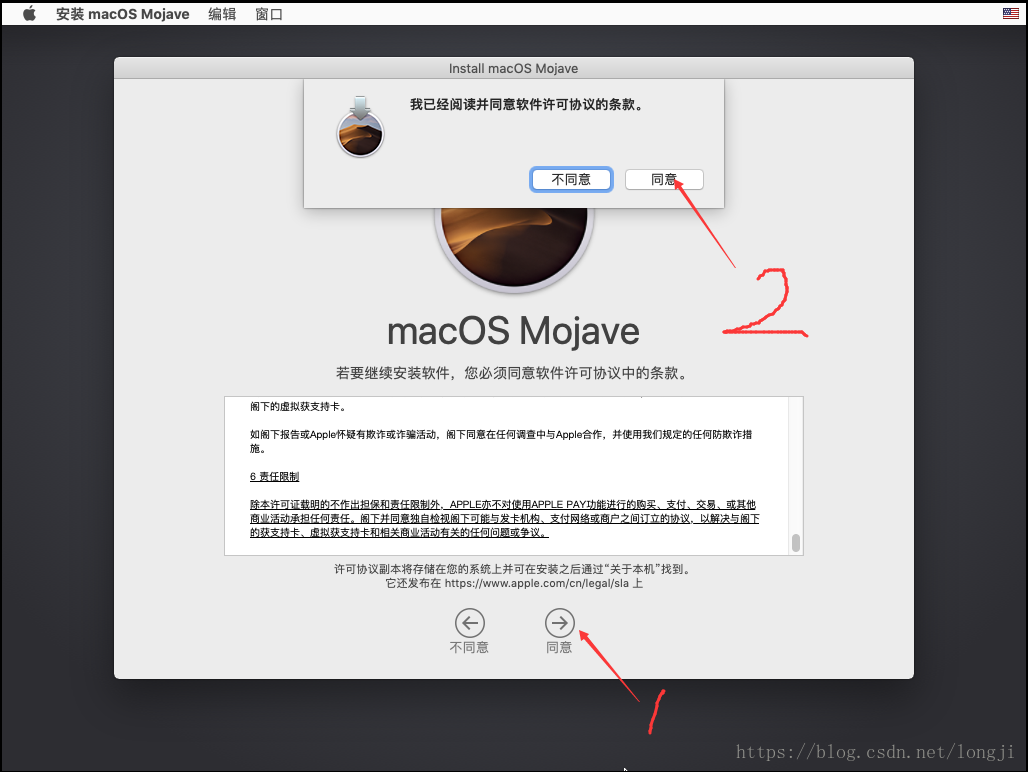The image size is (1028, 772).
Task: Click the macOS Mojave title text
Action: 513,331
